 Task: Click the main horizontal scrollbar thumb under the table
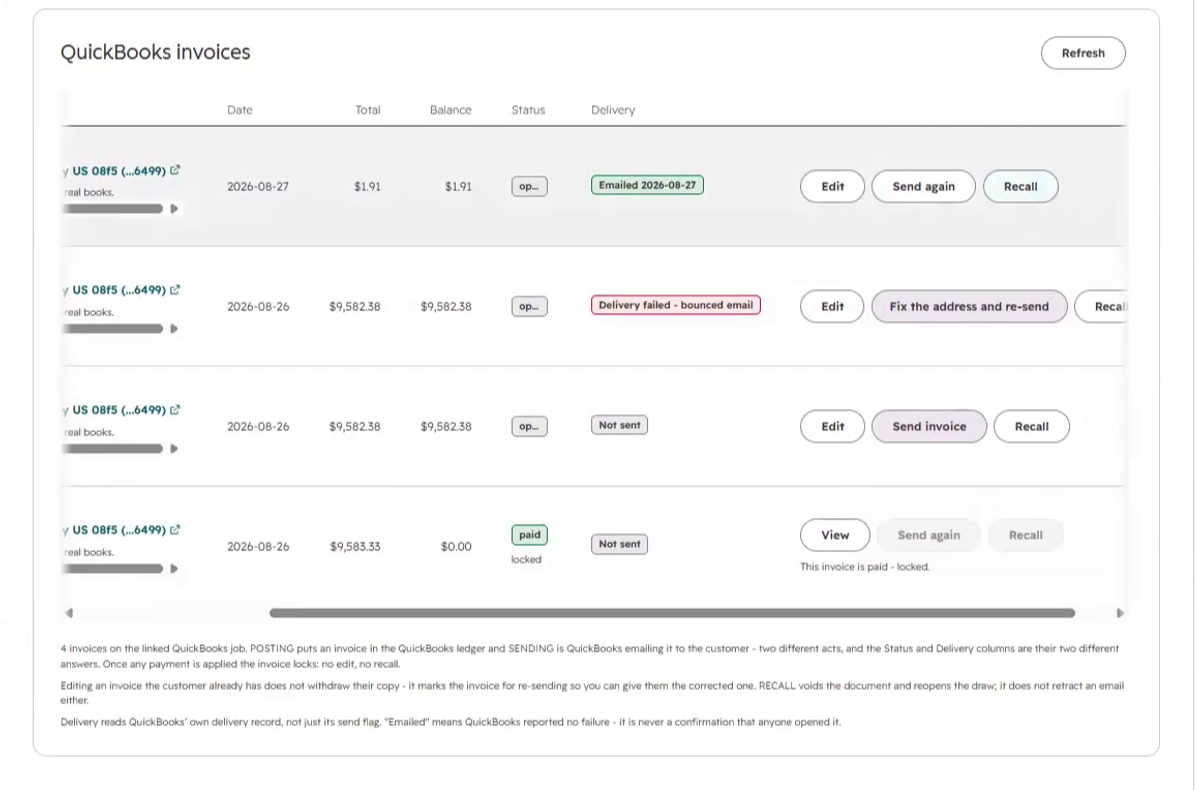point(672,612)
